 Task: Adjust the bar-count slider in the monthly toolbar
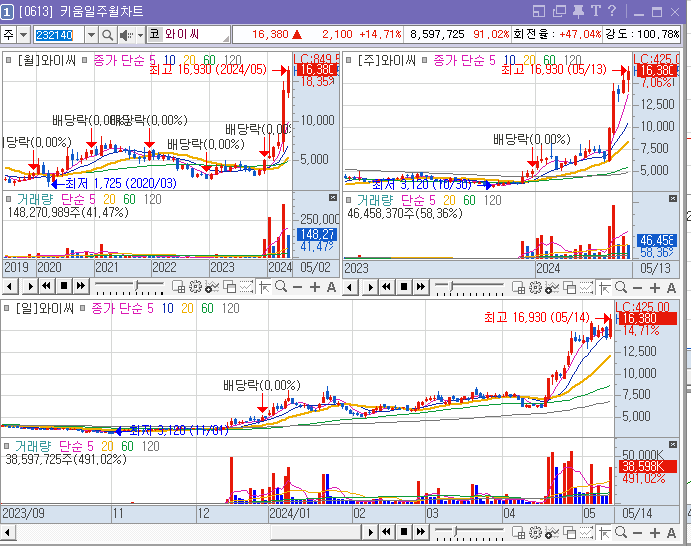(130, 287)
